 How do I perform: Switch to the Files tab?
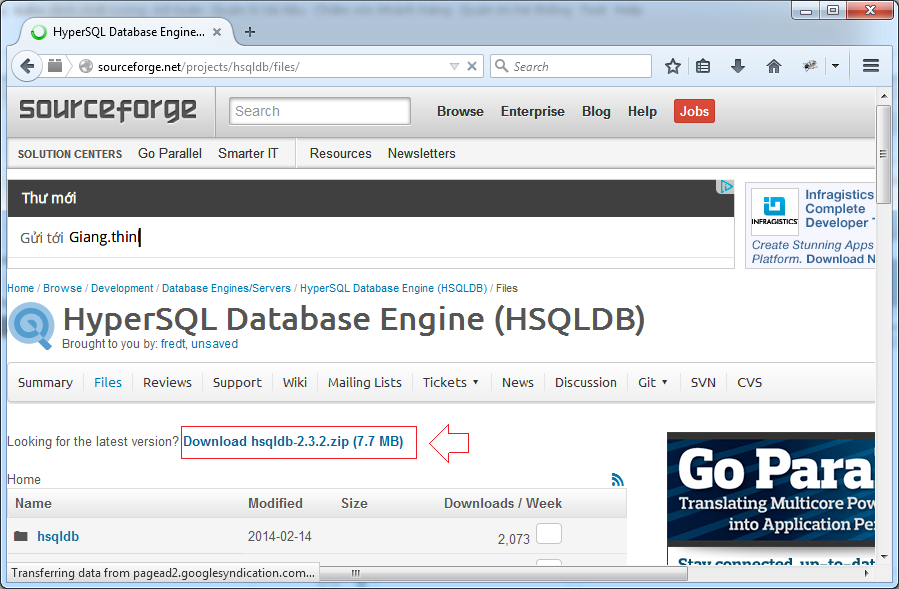108,383
